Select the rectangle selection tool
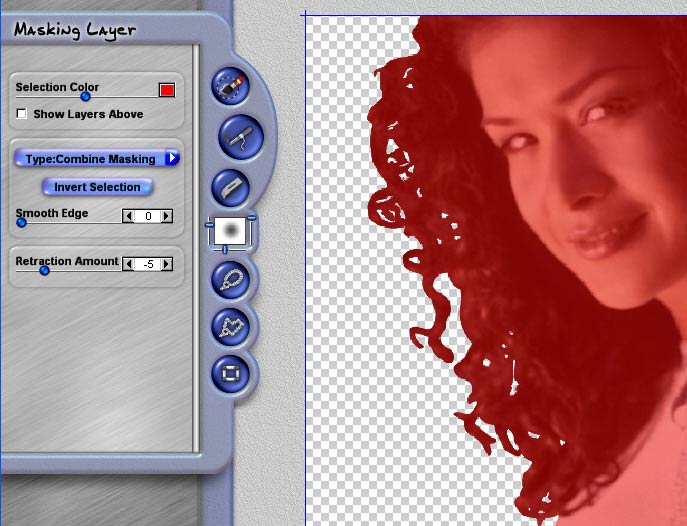This screenshot has width=687, height=526. pos(230,374)
